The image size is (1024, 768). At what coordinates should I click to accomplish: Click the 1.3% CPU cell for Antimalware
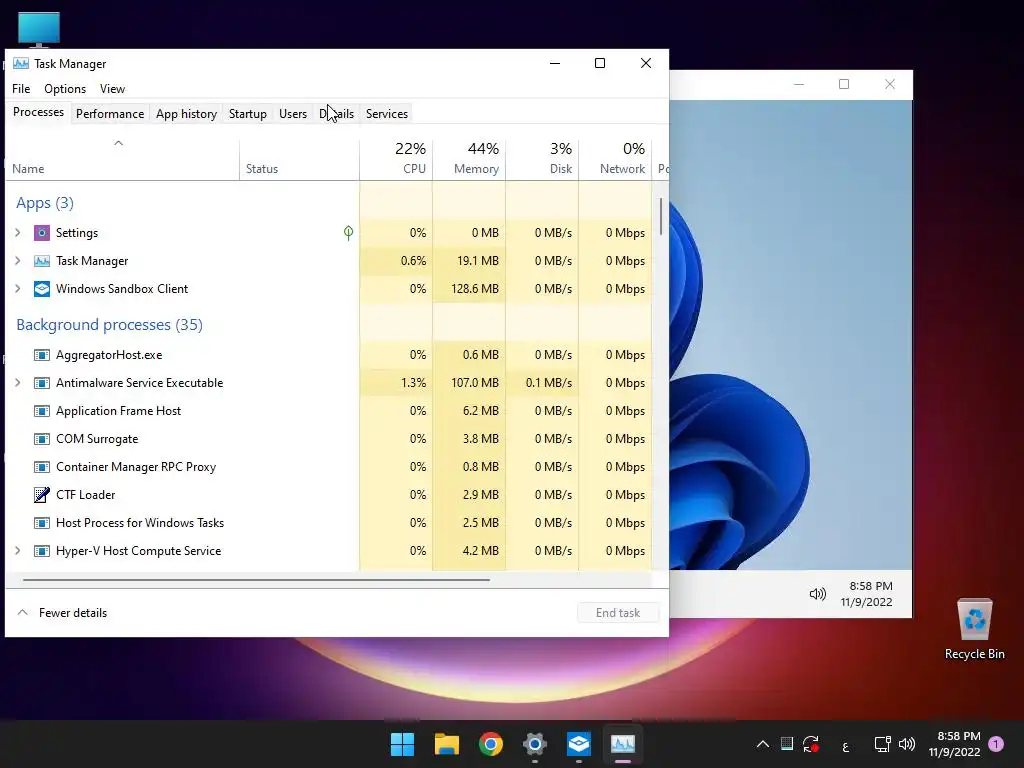coord(396,383)
